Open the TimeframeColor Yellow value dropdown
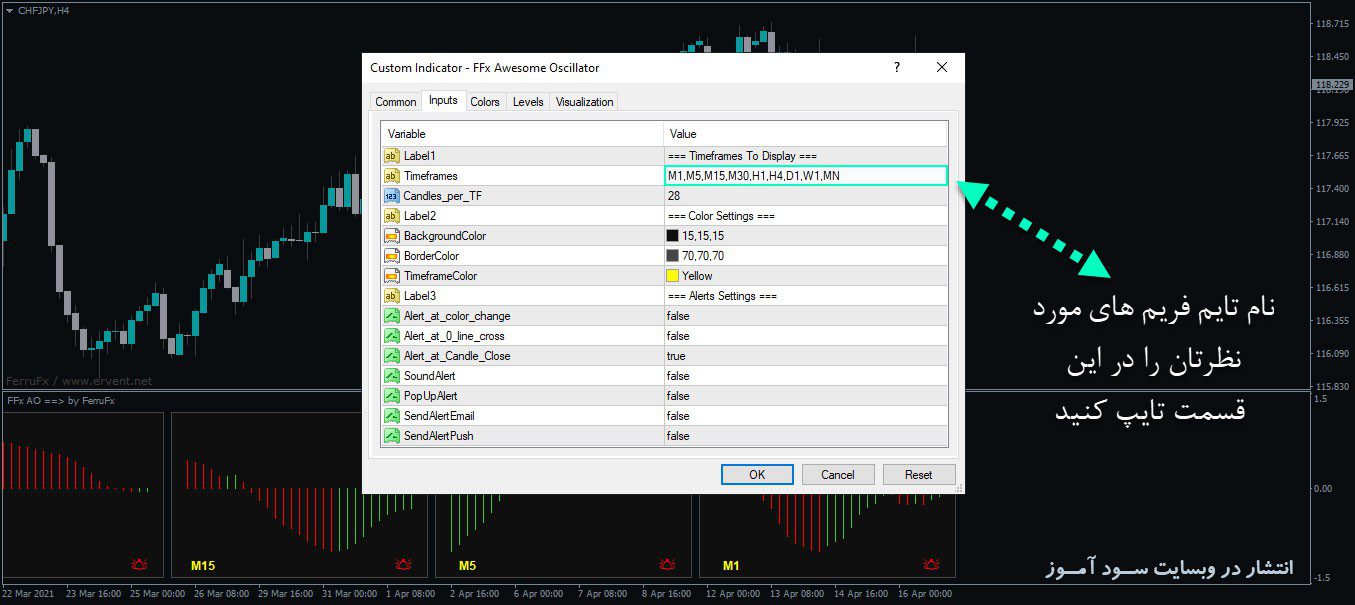 pyautogui.click(x=805, y=276)
